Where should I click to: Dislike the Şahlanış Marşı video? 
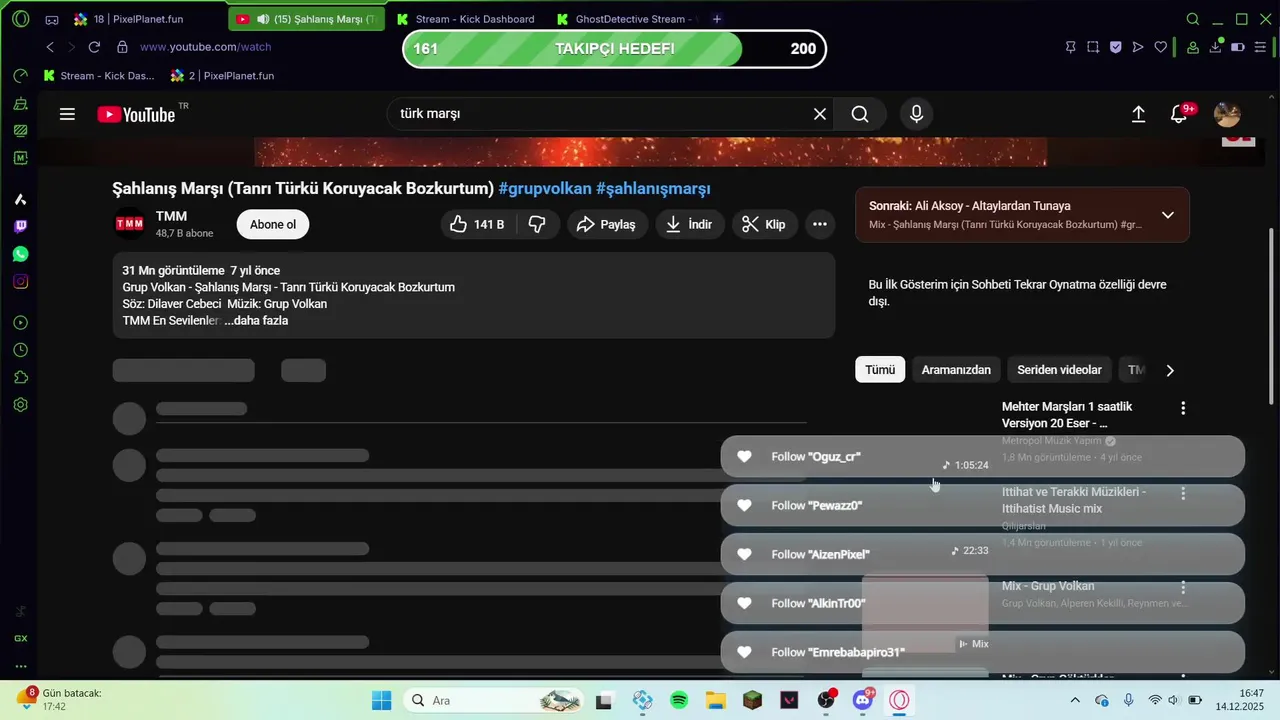click(x=537, y=224)
